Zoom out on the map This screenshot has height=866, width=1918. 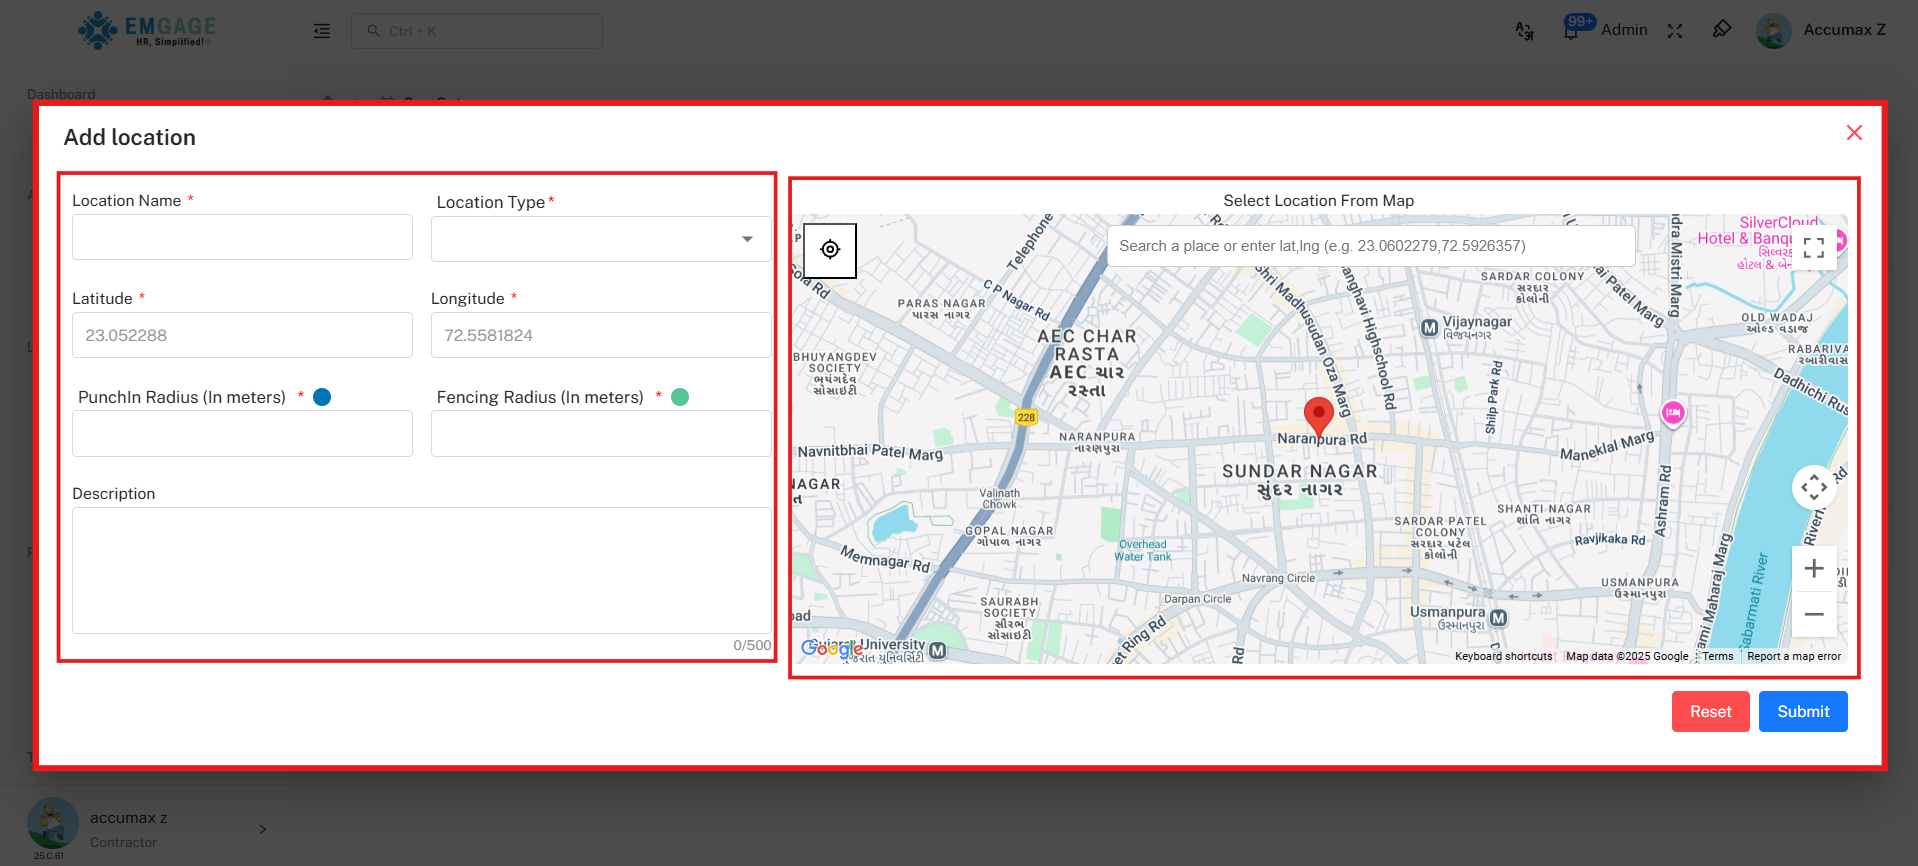(1814, 614)
